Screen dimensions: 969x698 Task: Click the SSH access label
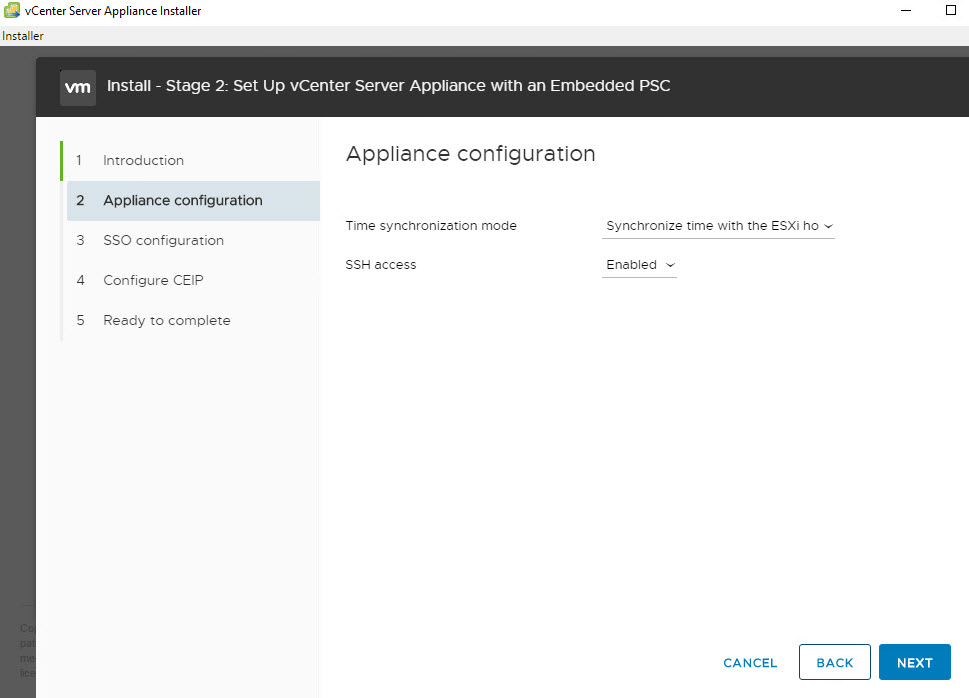tap(380, 265)
